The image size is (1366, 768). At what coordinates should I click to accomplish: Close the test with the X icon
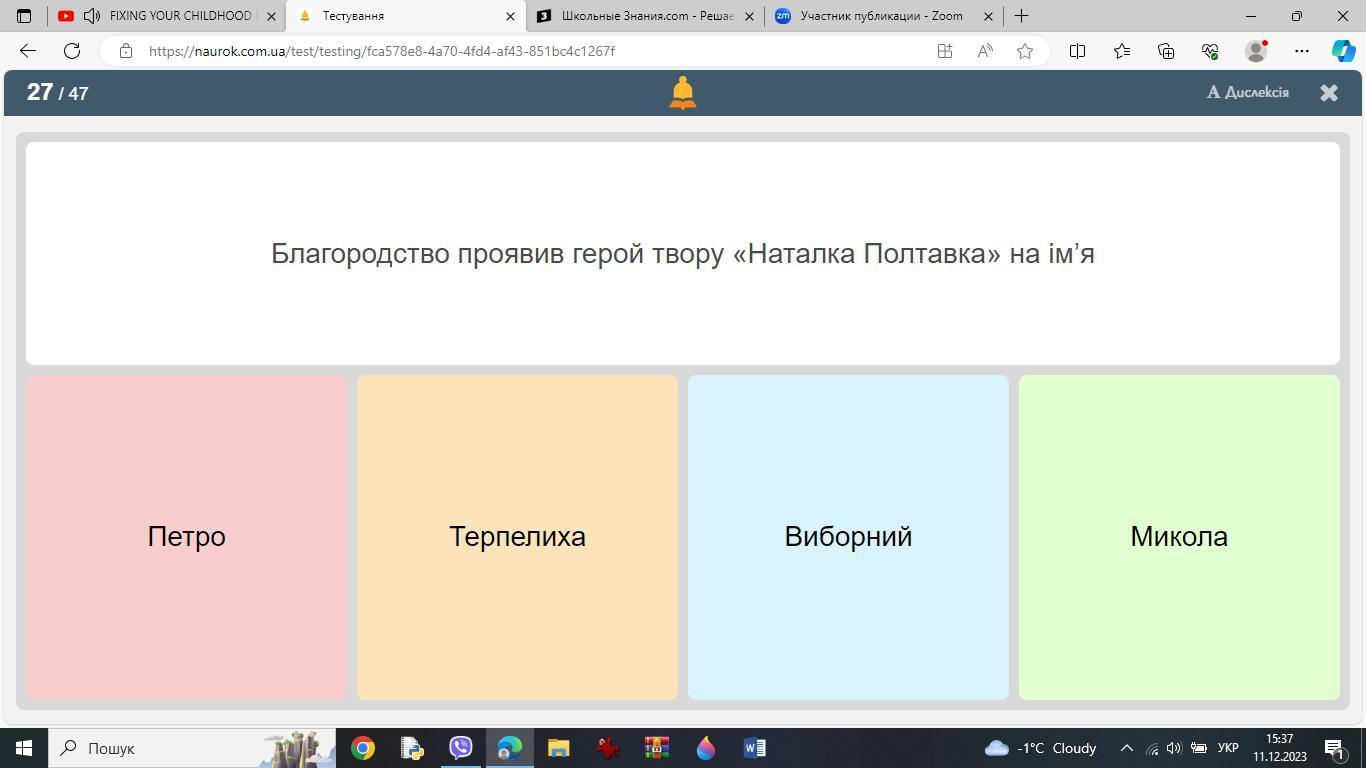(1329, 92)
